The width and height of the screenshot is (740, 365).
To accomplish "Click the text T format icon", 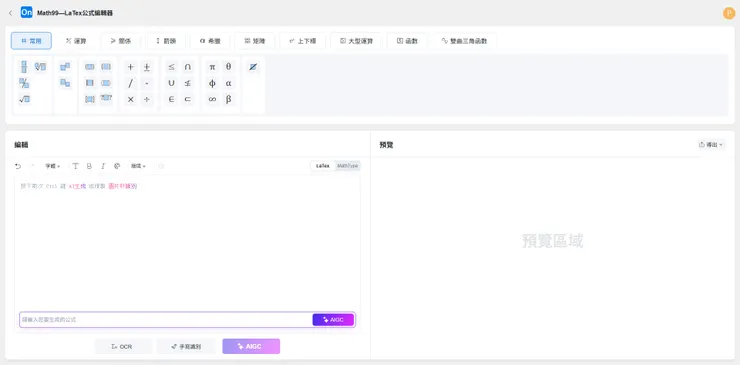I will click(76, 166).
